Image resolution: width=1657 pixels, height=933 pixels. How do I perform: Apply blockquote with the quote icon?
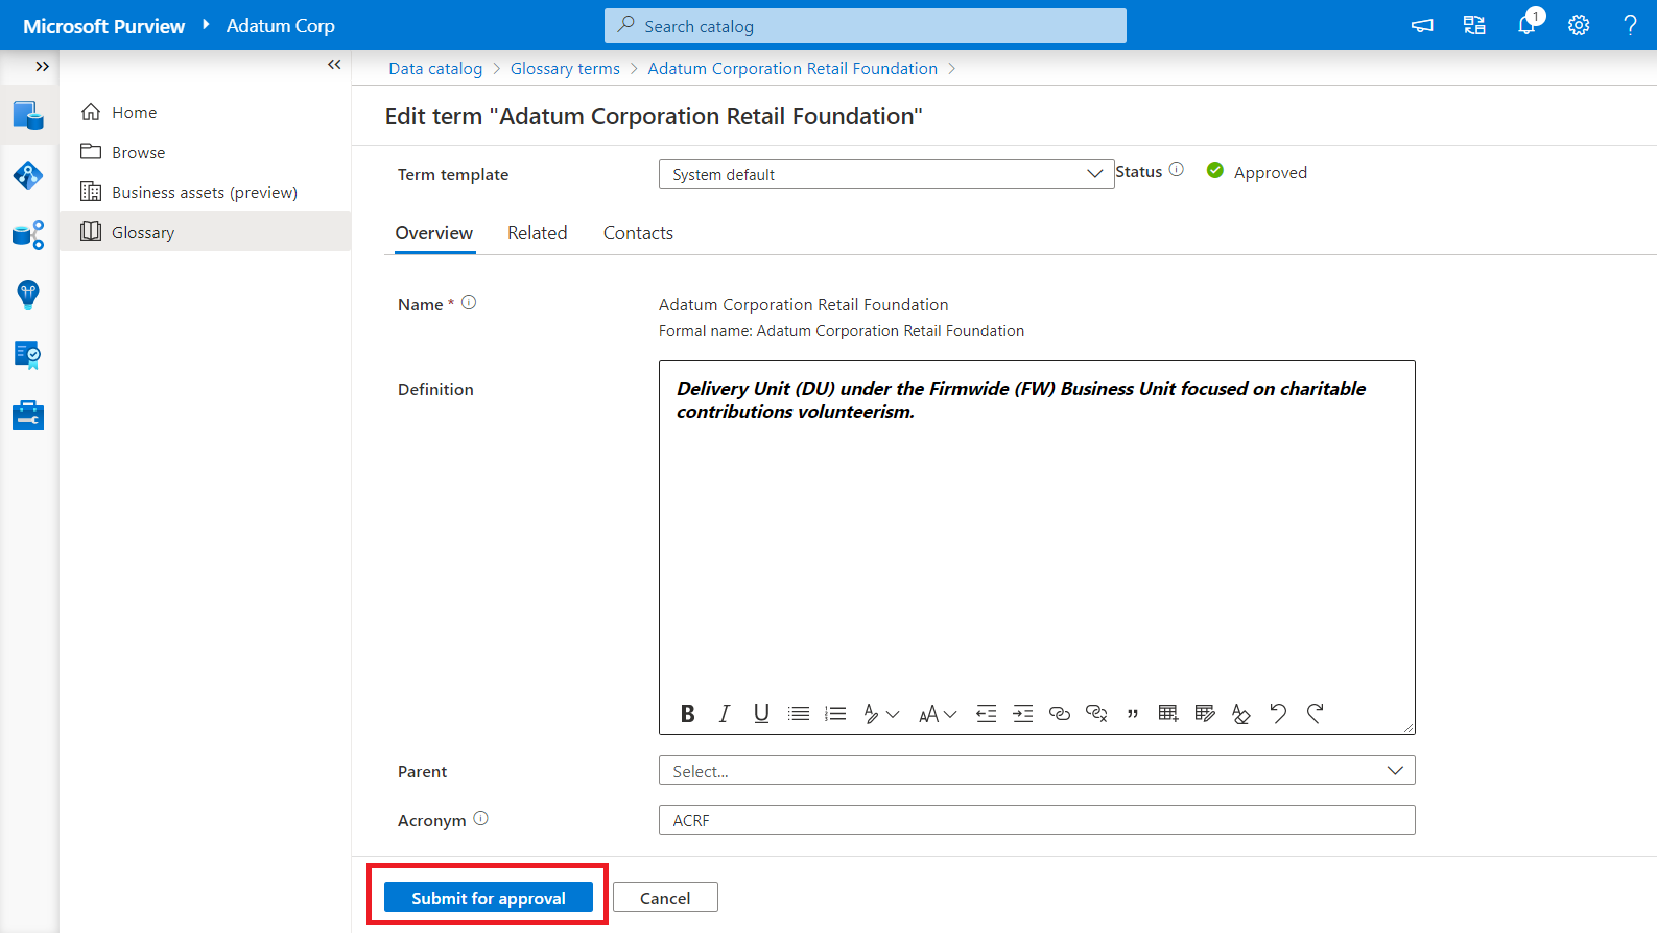1132,713
